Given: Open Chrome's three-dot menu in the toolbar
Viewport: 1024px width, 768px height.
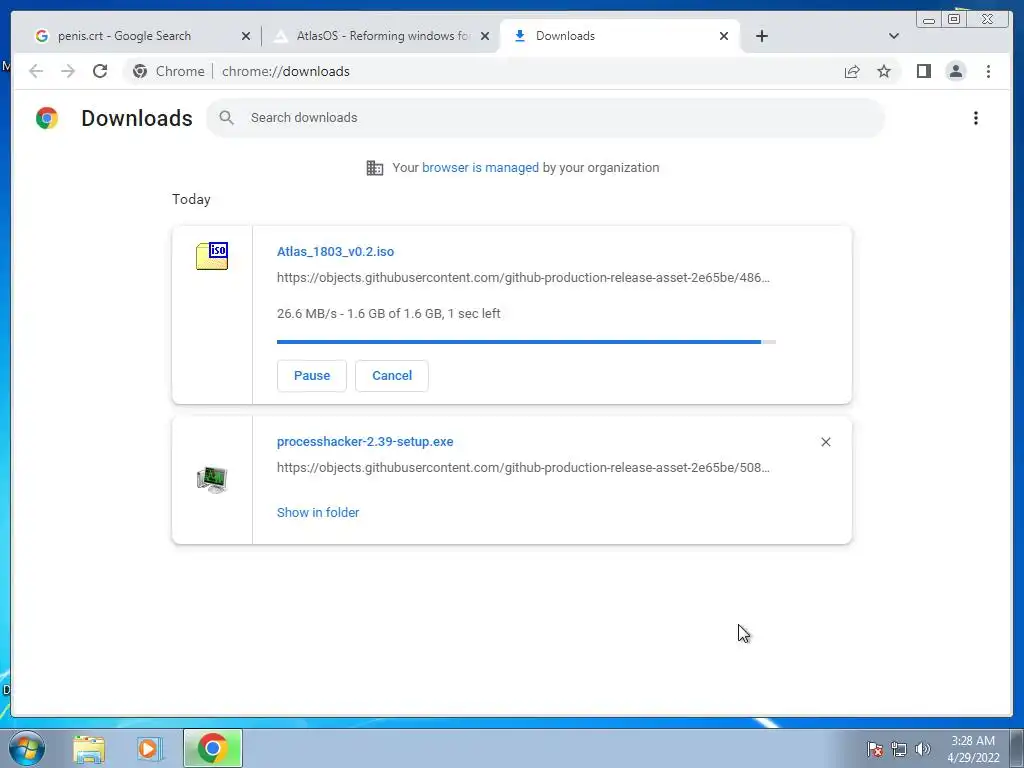Looking at the screenshot, I should 988,71.
